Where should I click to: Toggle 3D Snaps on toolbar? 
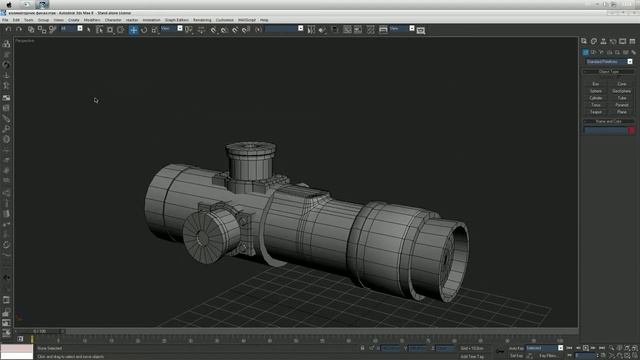(213, 30)
